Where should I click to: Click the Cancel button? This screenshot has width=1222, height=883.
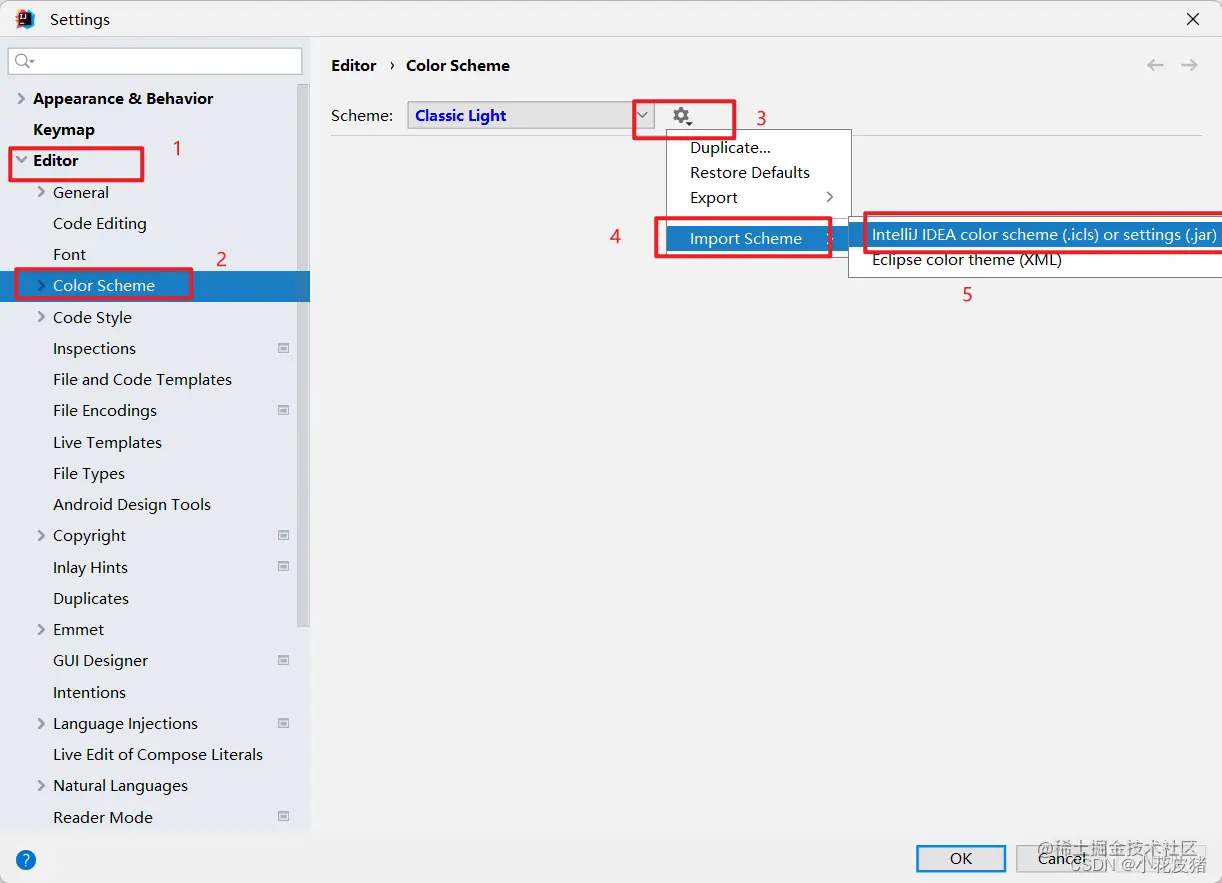pyautogui.click(x=1061, y=858)
